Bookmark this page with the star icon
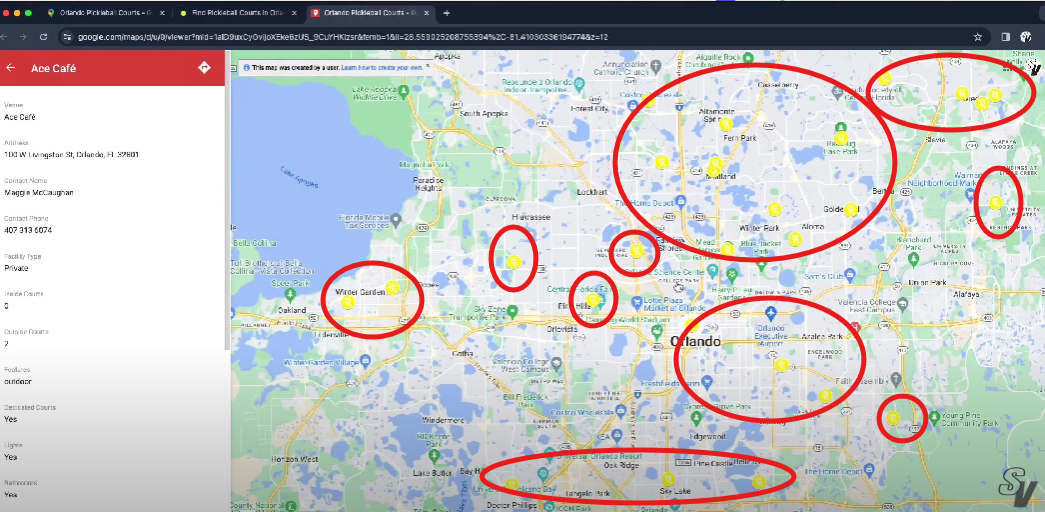The height and width of the screenshot is (512, 1045). point(978,37)
